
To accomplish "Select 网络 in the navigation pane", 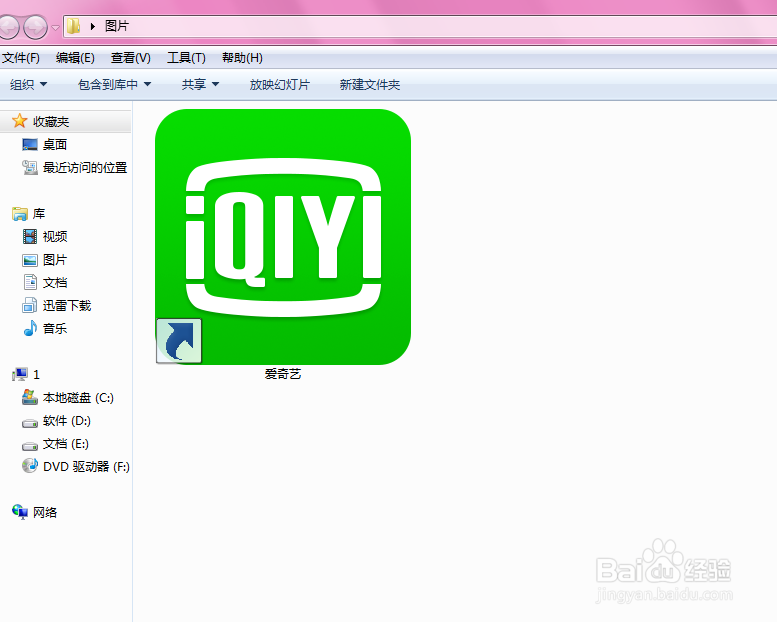I will click(45, 512).
